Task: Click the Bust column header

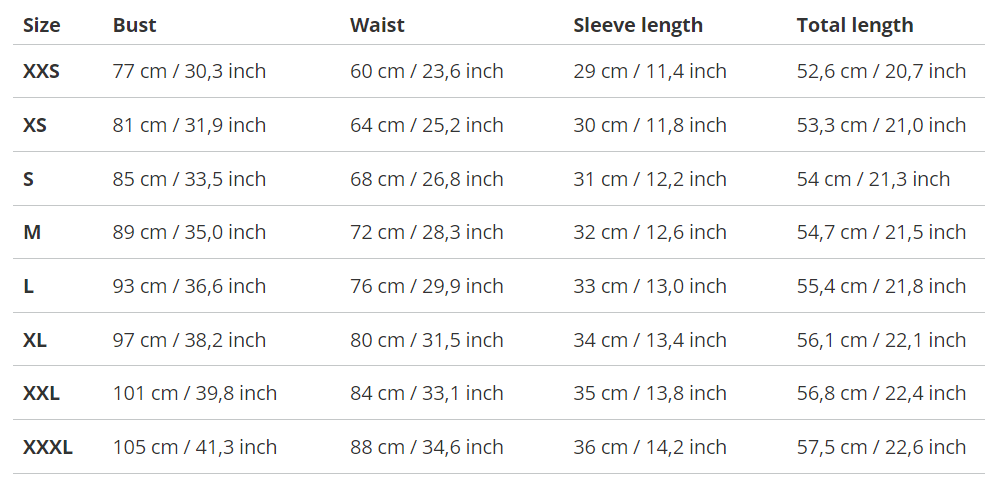Action: click(x=135, y=25)
